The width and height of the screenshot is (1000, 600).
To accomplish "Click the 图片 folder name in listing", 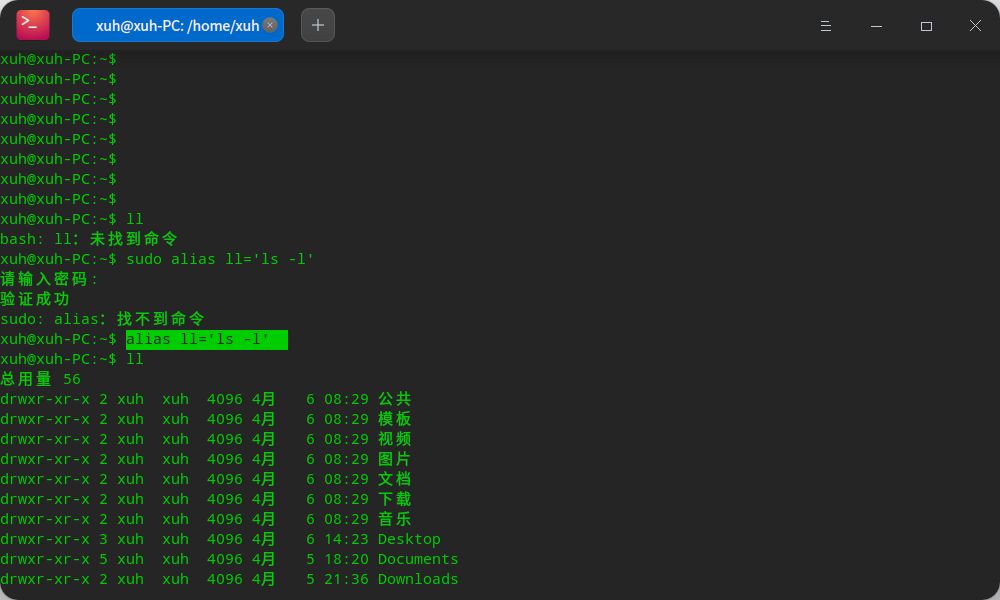I will tap(394, 459).
